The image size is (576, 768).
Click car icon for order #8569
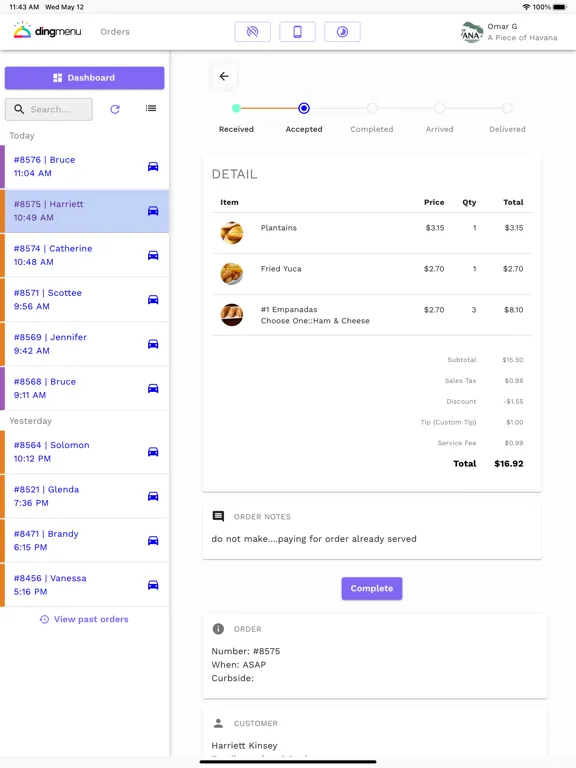[x=153, y=344]
